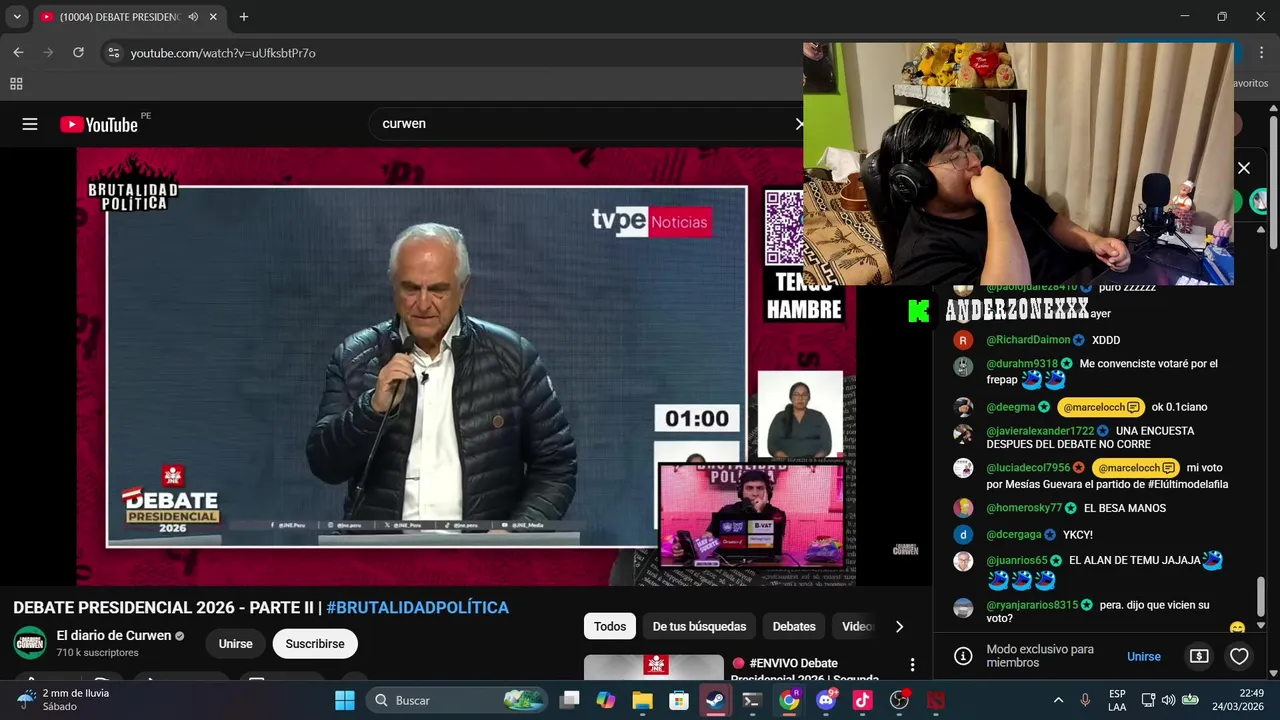This screenshot has width=1280, height=720.
Task: Open a new browser tab with plus
Action: (243, 17)
